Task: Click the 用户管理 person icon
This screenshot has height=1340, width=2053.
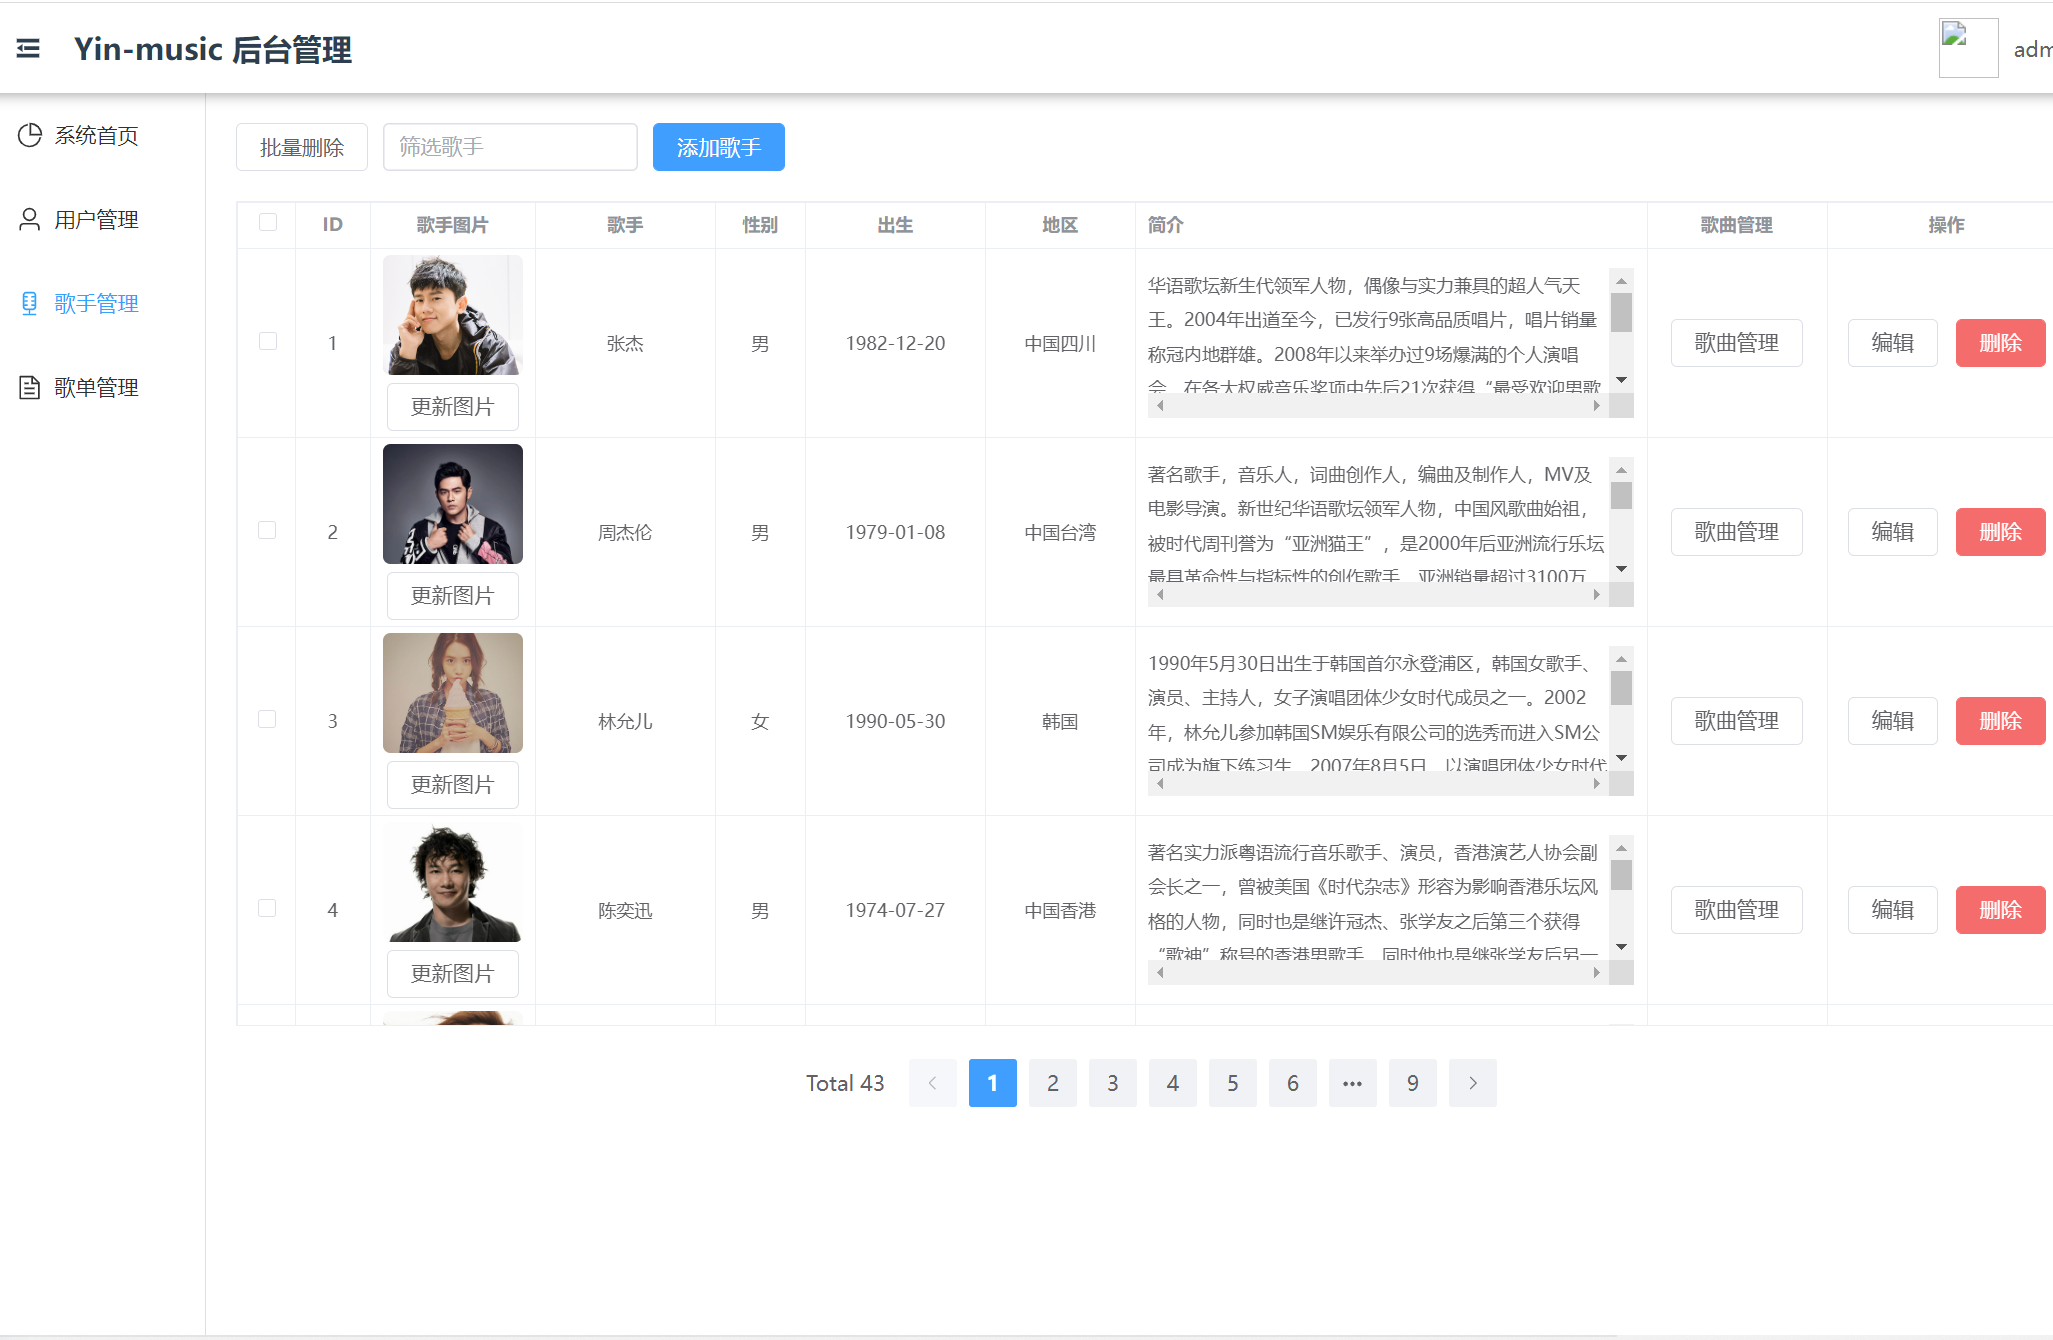Action: point(30,219)
